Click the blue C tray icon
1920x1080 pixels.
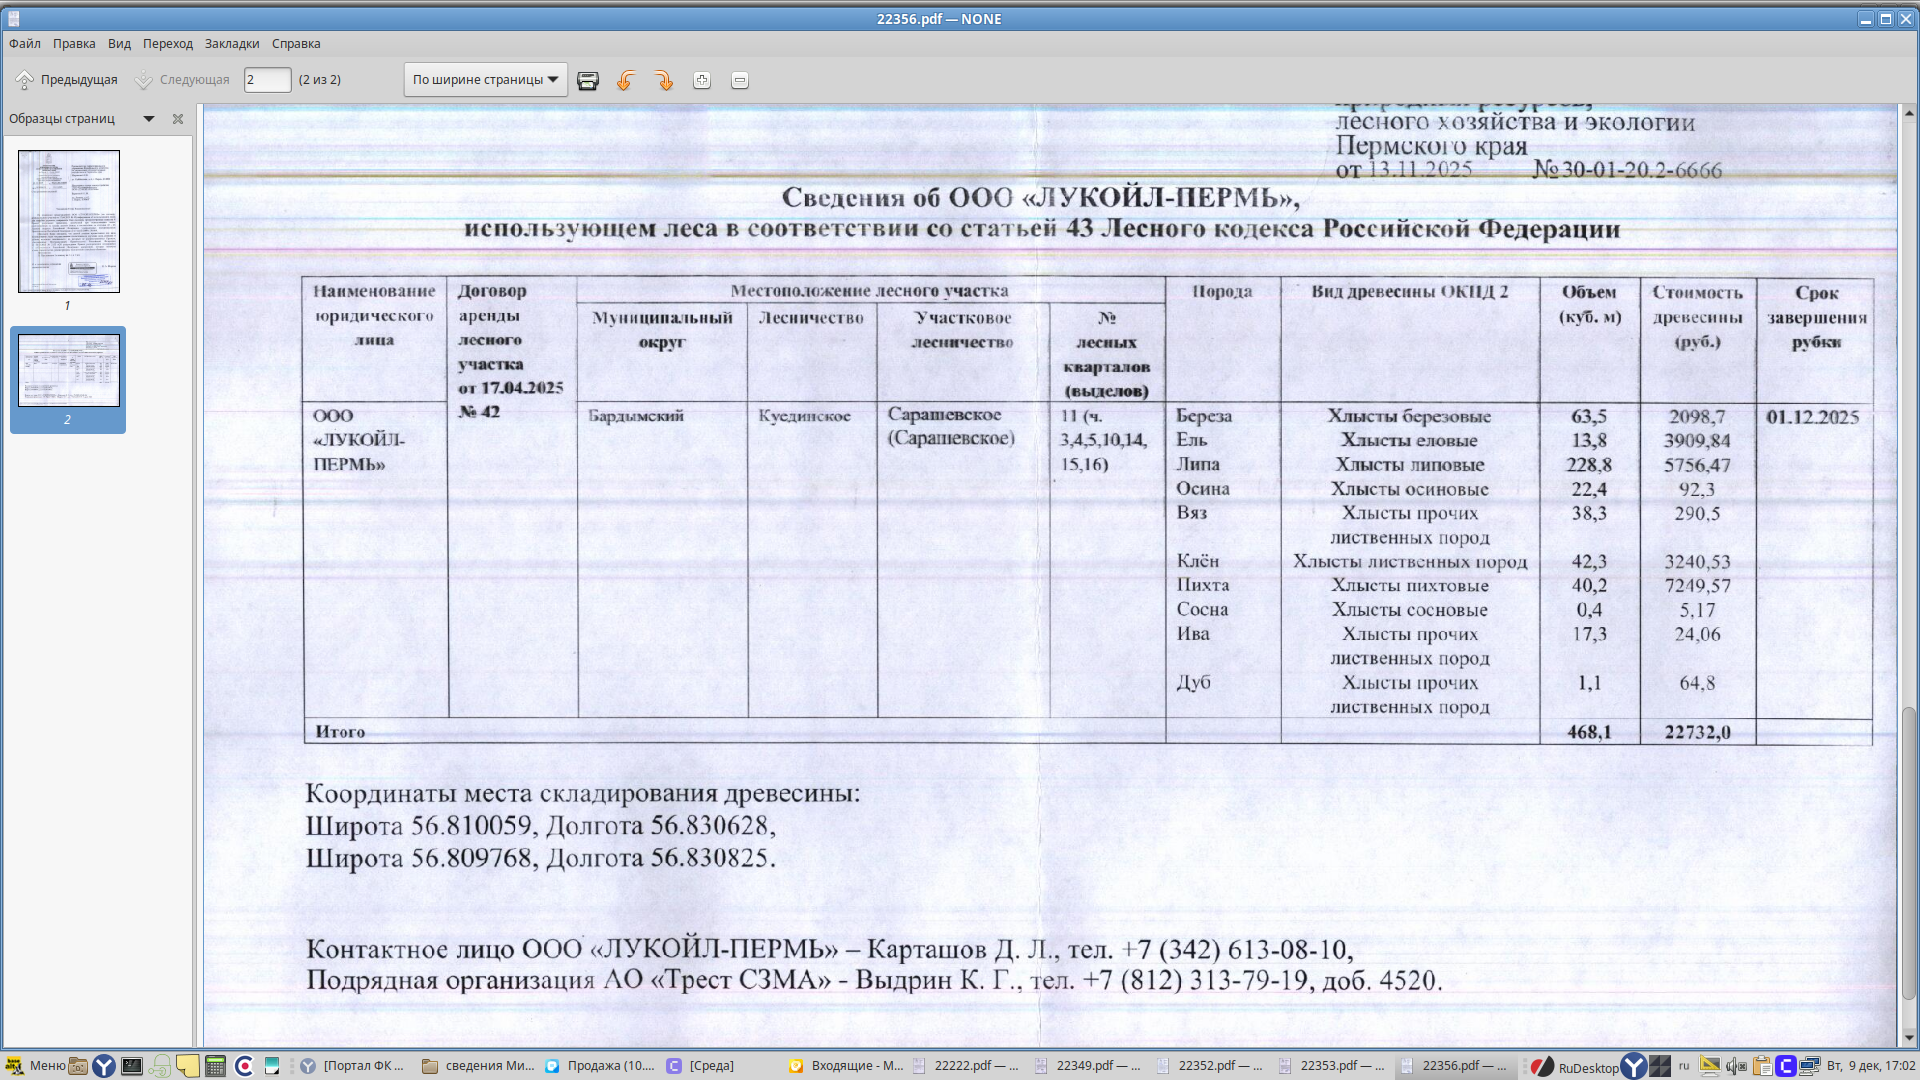[1785, 1066]
